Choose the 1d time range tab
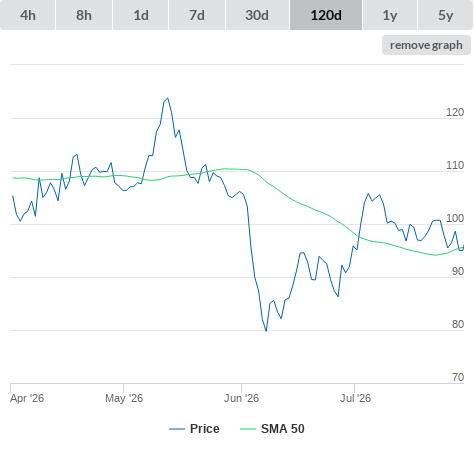Image resolution: width=474 pixels, height=455 pixels. 141,15
